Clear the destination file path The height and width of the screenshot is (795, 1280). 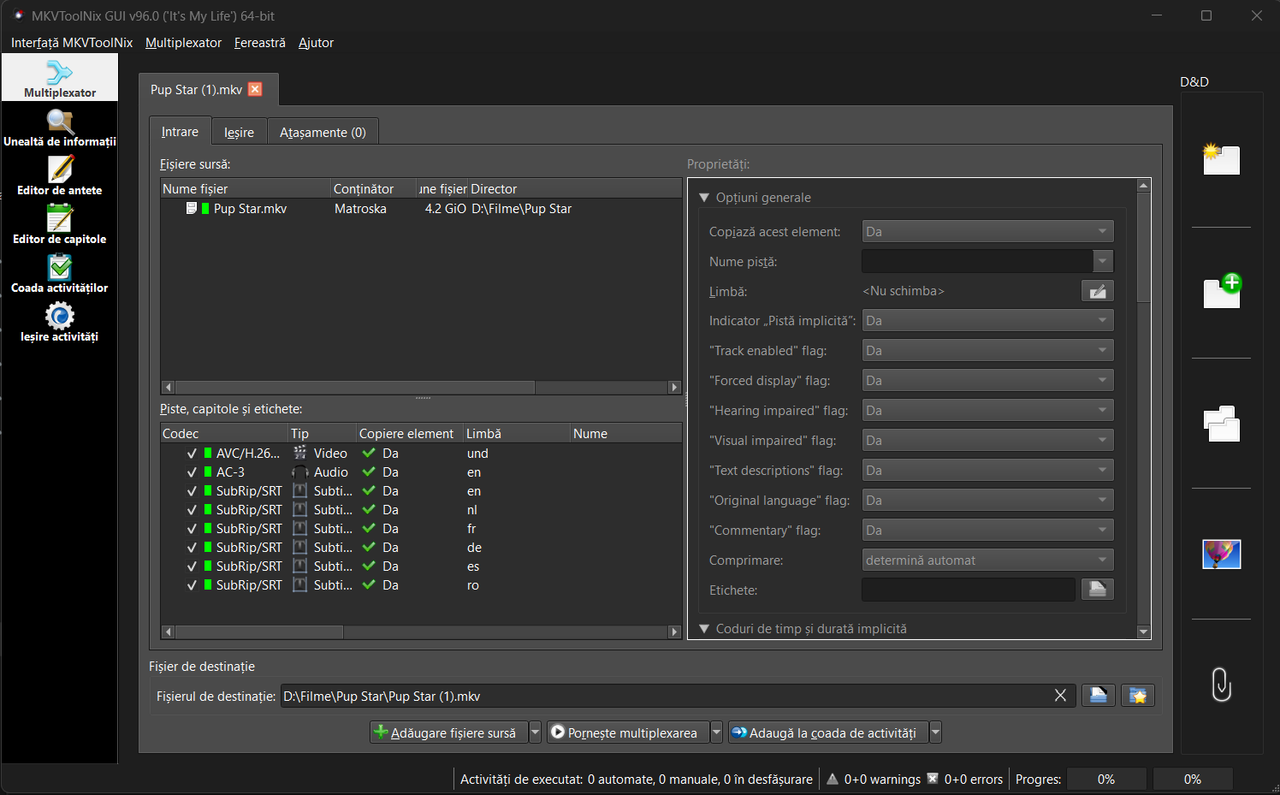pyautogui.click(x=1060, y=696)
